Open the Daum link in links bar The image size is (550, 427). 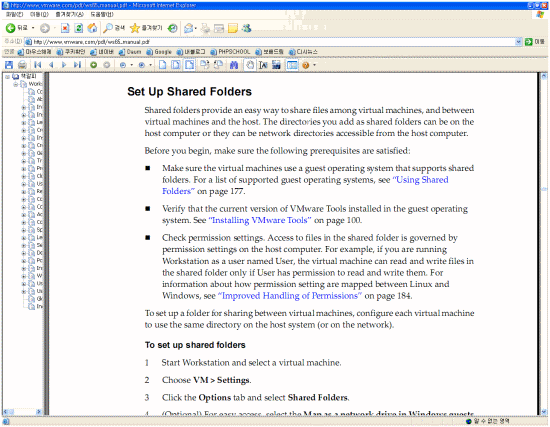tap(130, 52)
